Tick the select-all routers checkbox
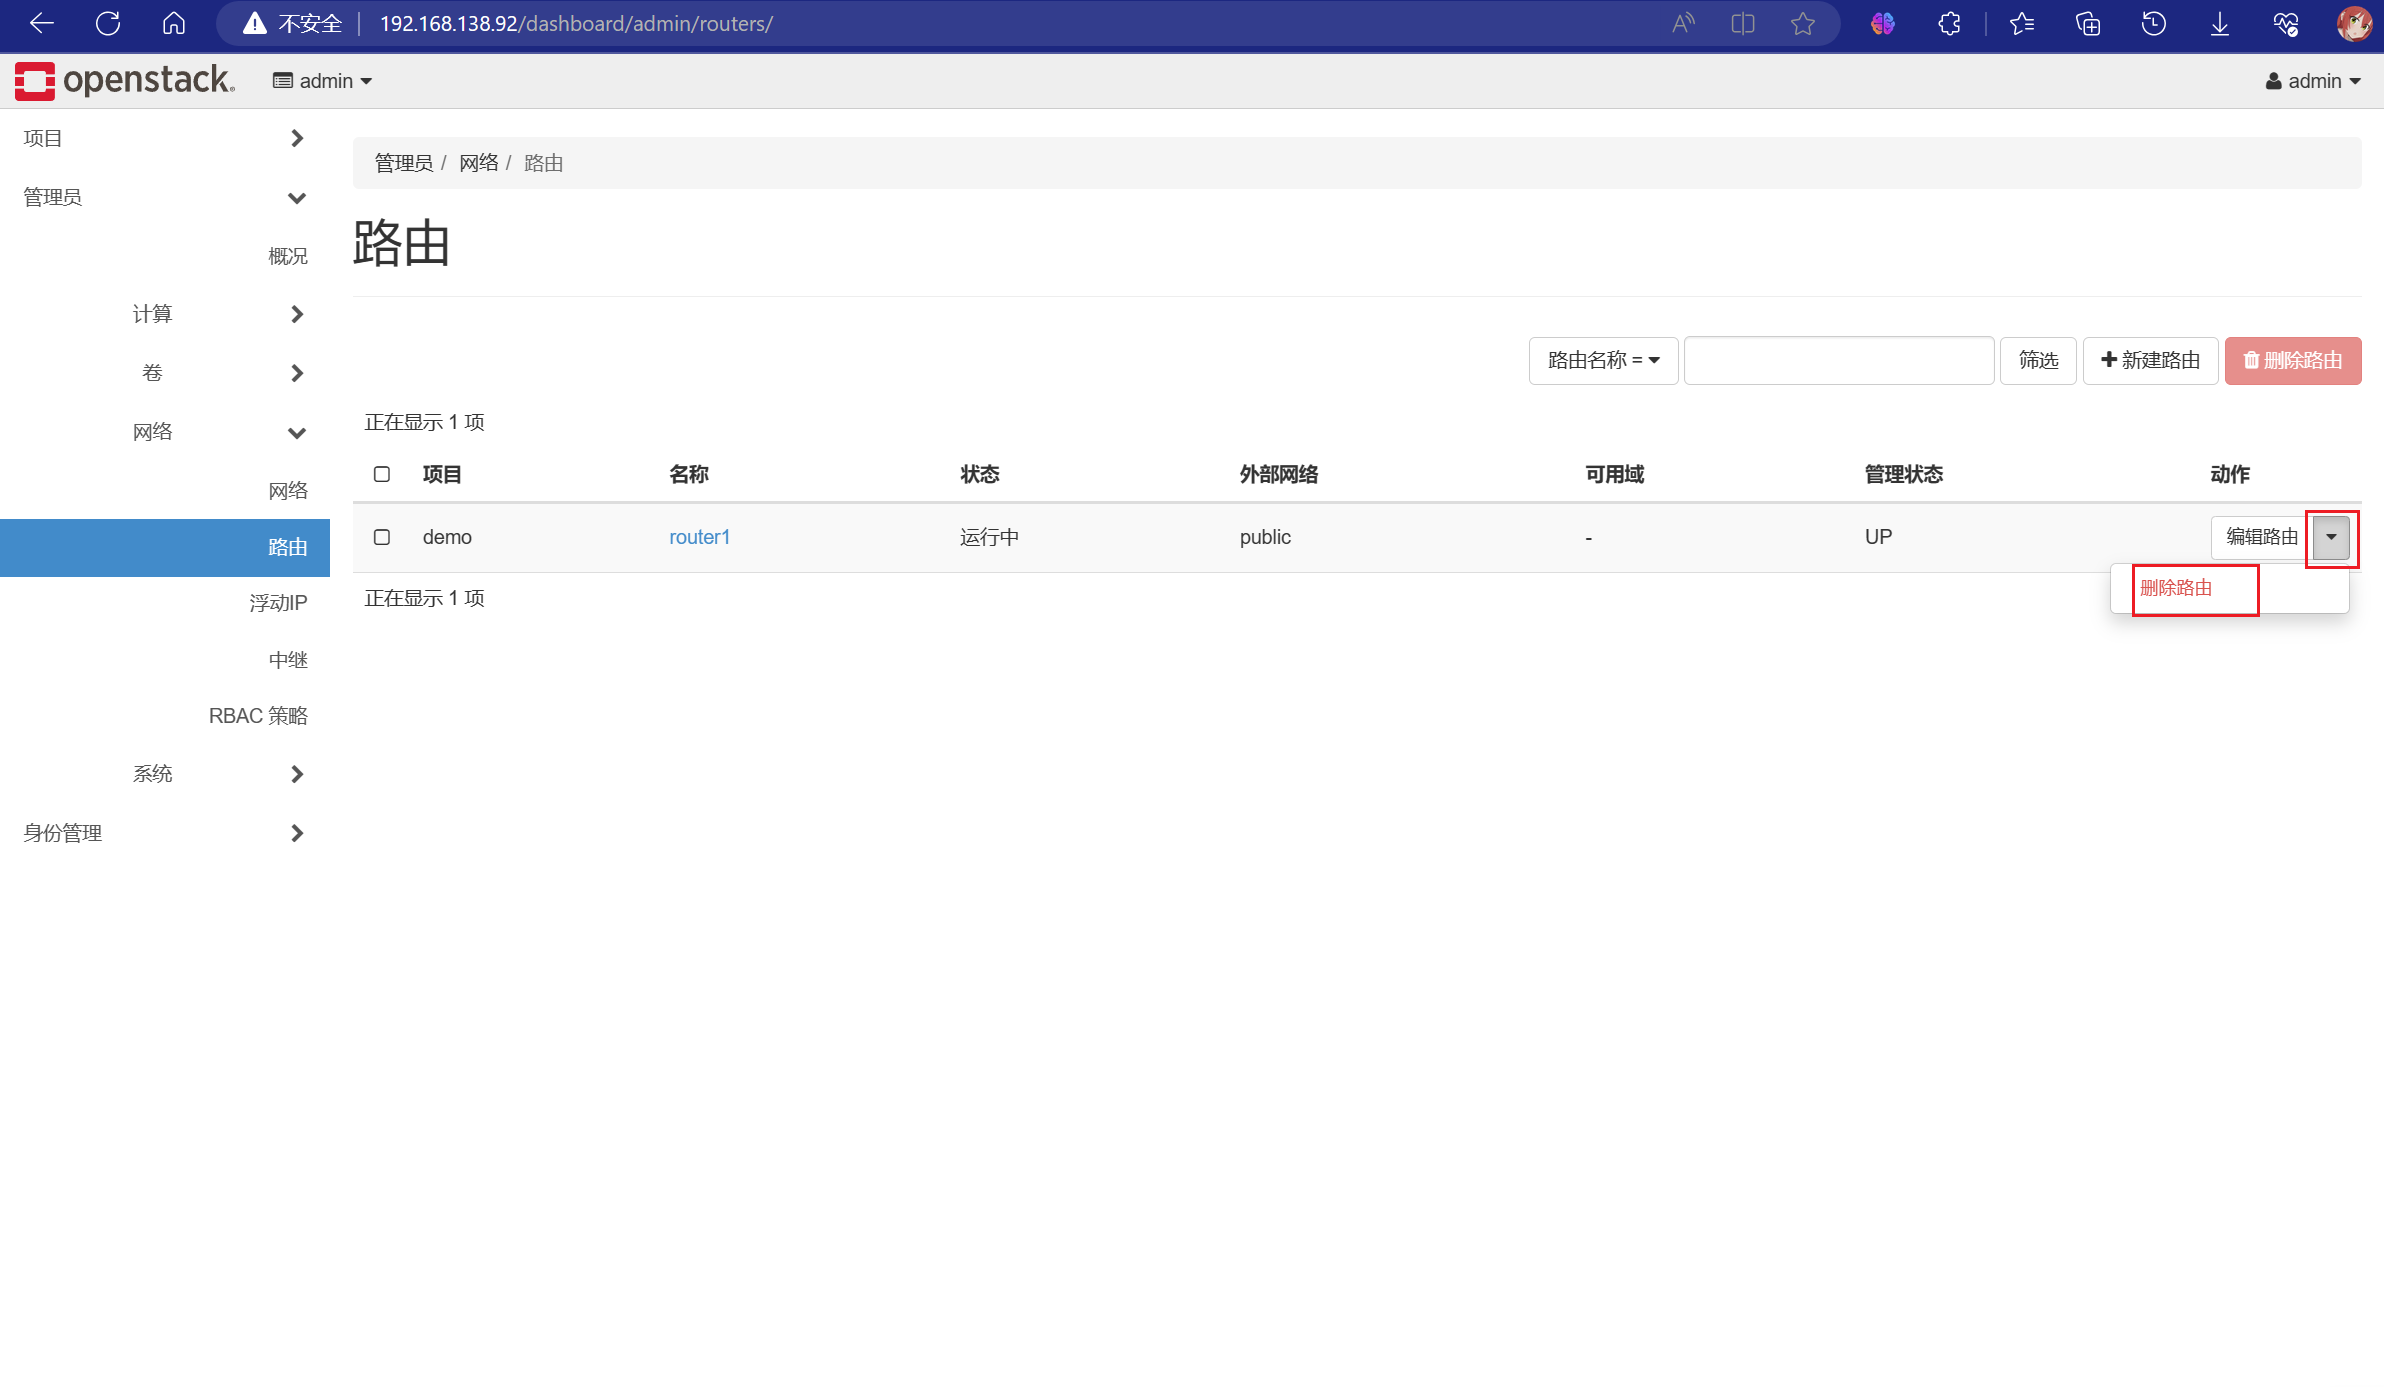Image resolution: width=2384 pixels, height=1387 pixels. point(382,474)
